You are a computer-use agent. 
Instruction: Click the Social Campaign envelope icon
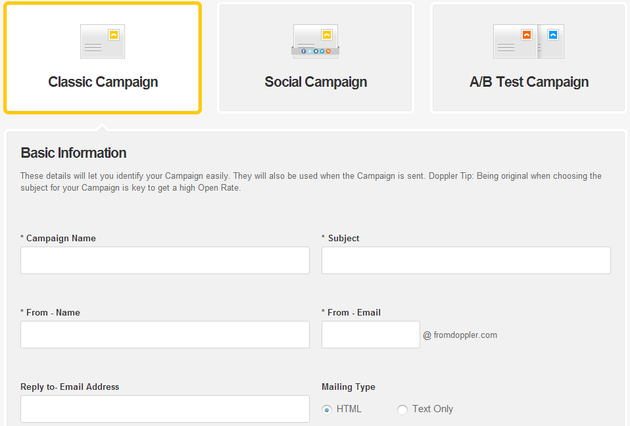tap(315, 41)
